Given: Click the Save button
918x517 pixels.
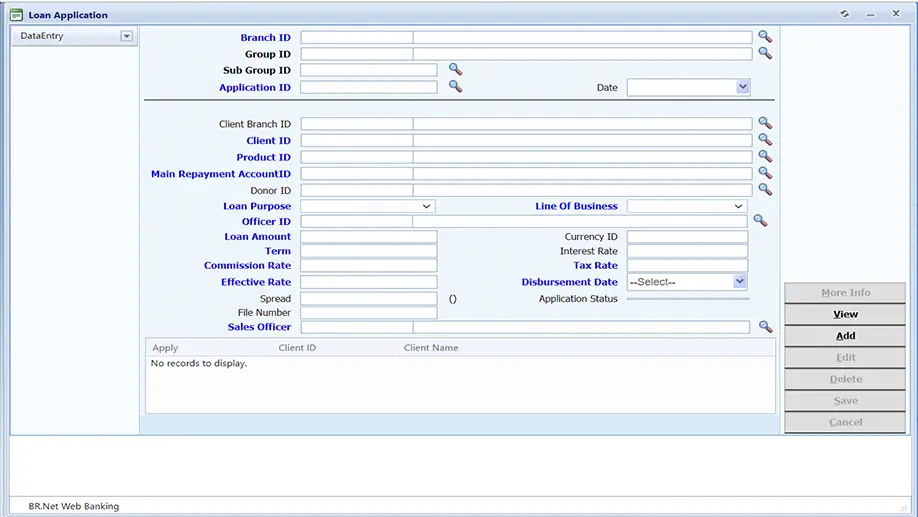Looking at the screenshot, I should point(845,400).
